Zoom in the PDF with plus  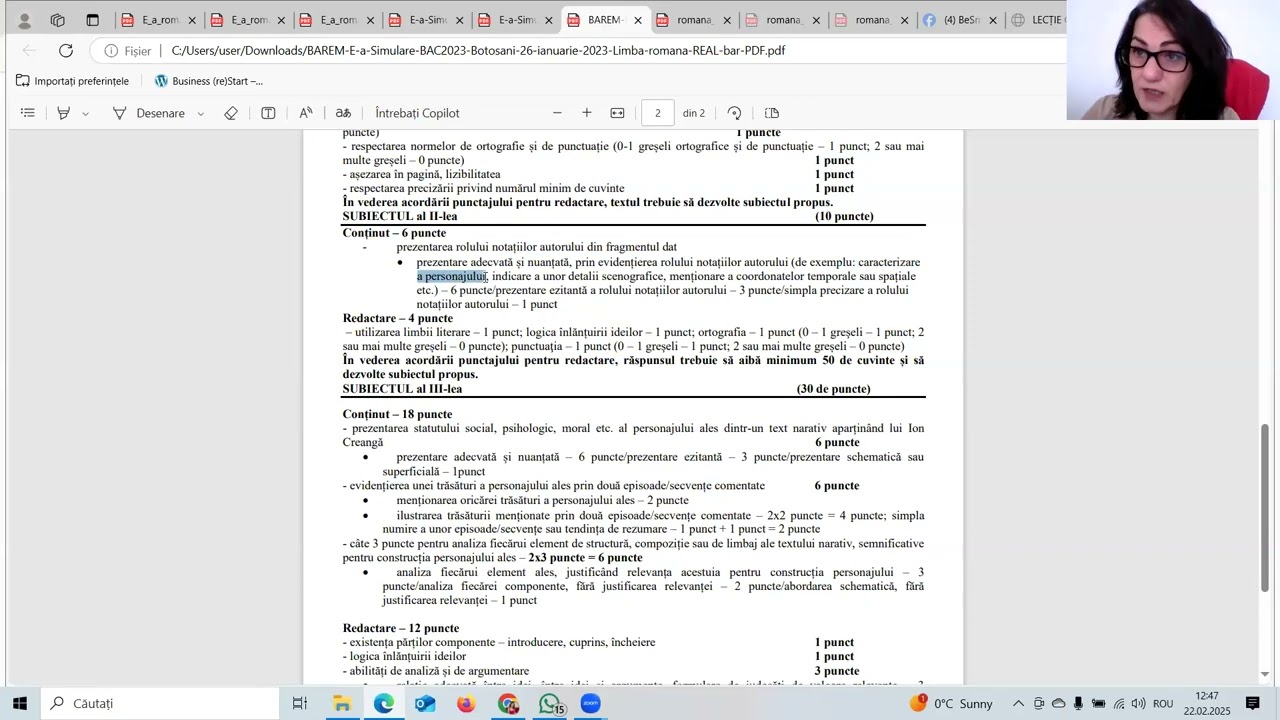point(587,113)
